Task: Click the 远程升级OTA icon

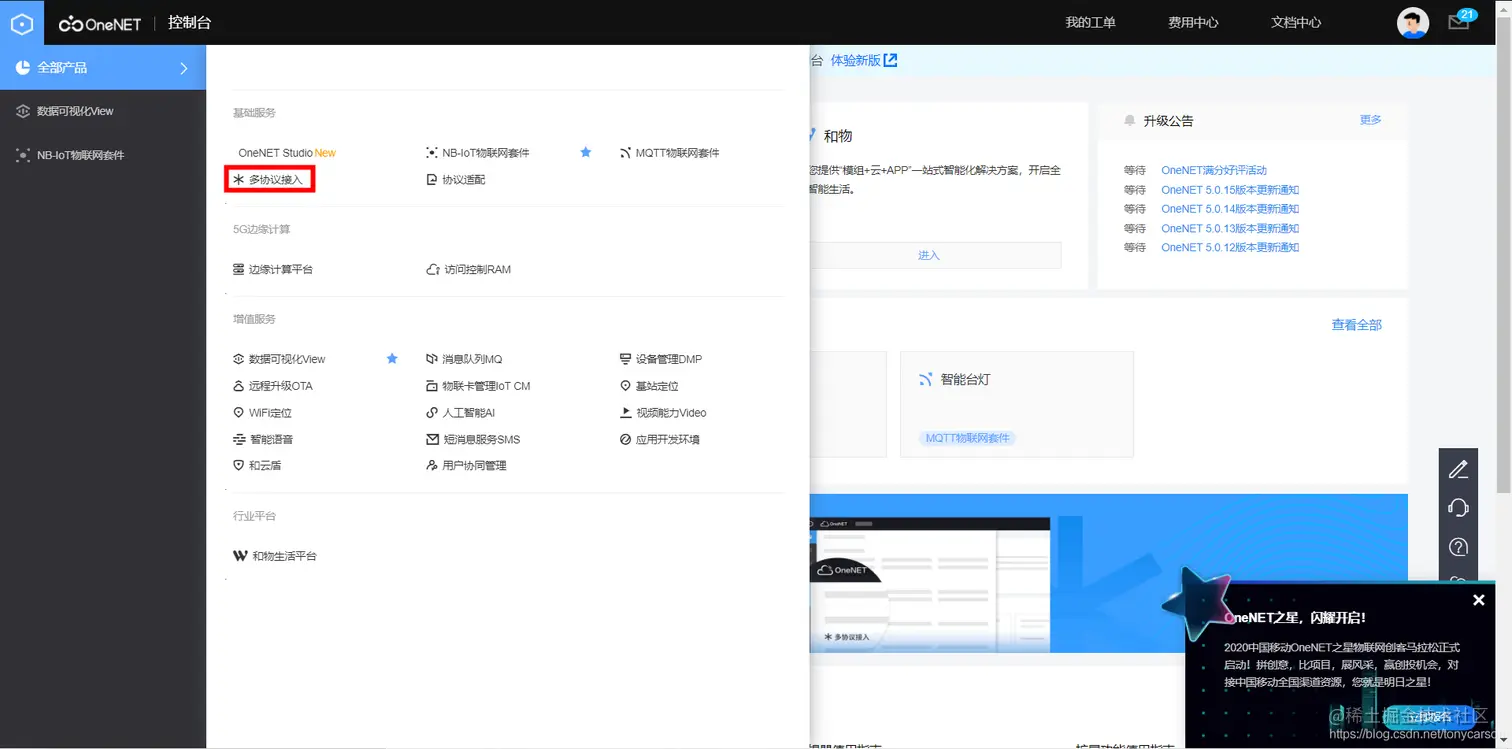Action: 238,386
